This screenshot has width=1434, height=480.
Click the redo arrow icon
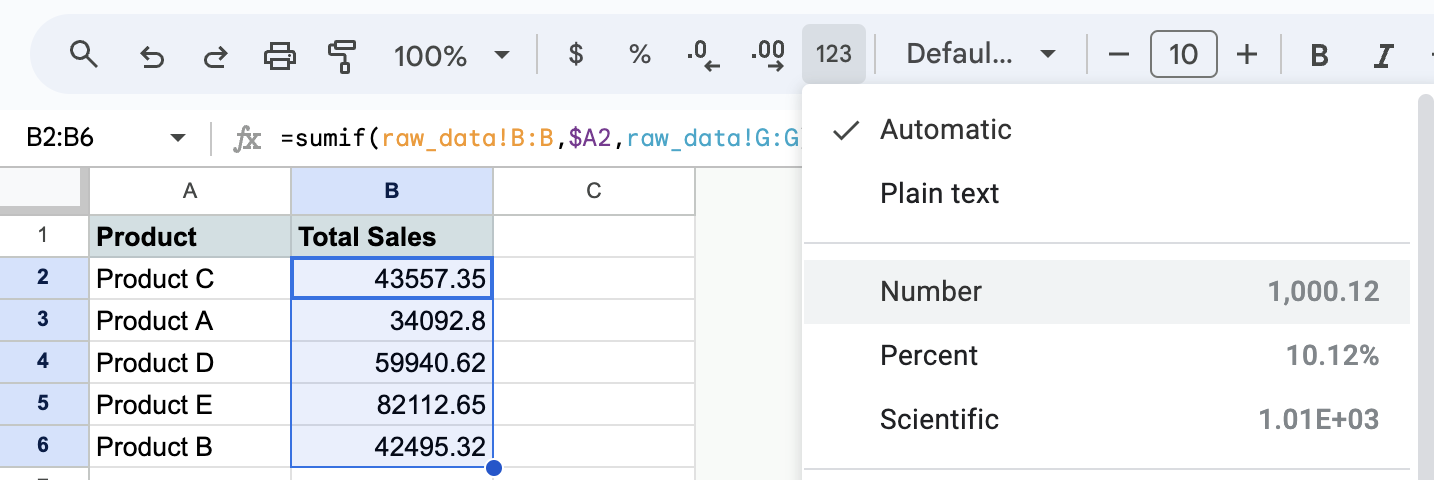tap(214, 55)
